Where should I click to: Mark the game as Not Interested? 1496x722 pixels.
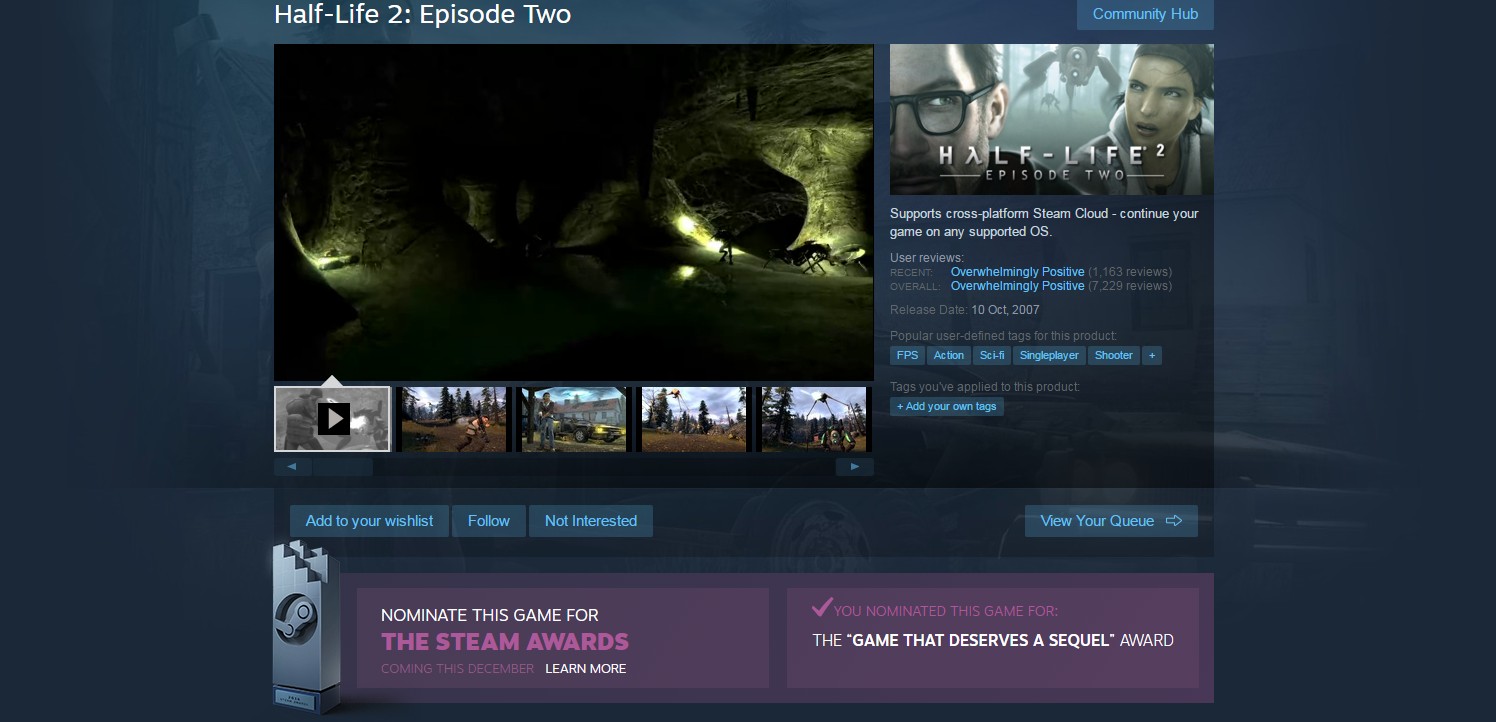pos(591,521)
